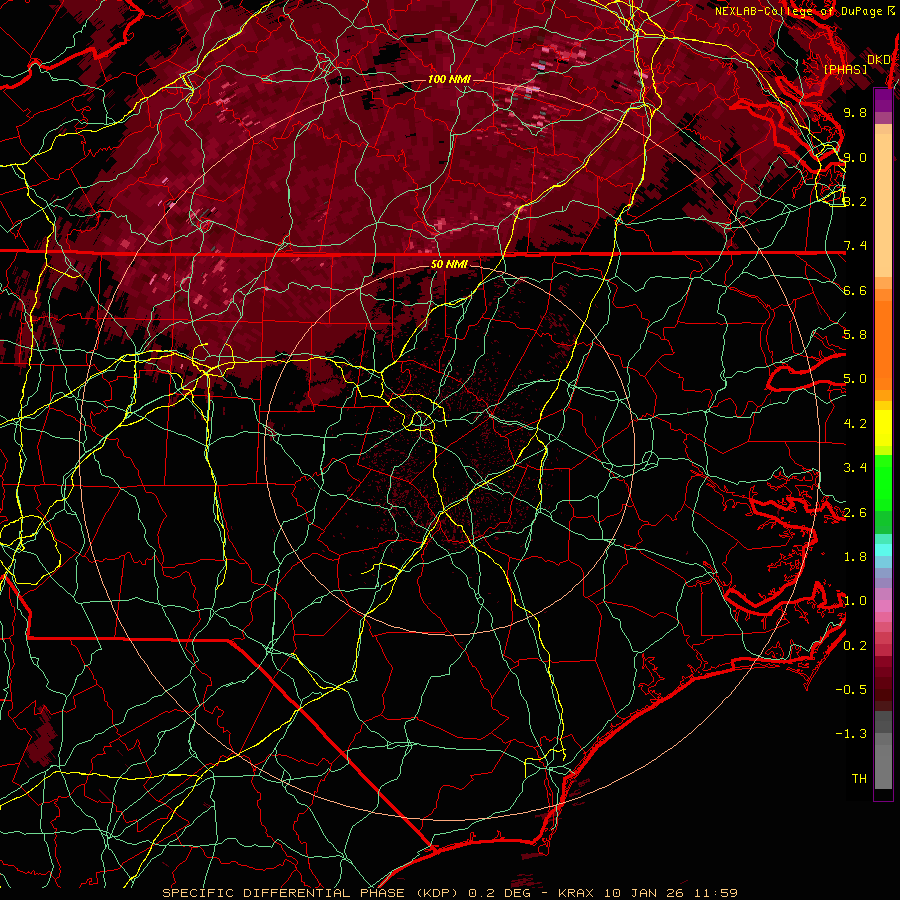Click the "[PHAS]" unit label
This screenshot has height=900, width=900.
845,69
